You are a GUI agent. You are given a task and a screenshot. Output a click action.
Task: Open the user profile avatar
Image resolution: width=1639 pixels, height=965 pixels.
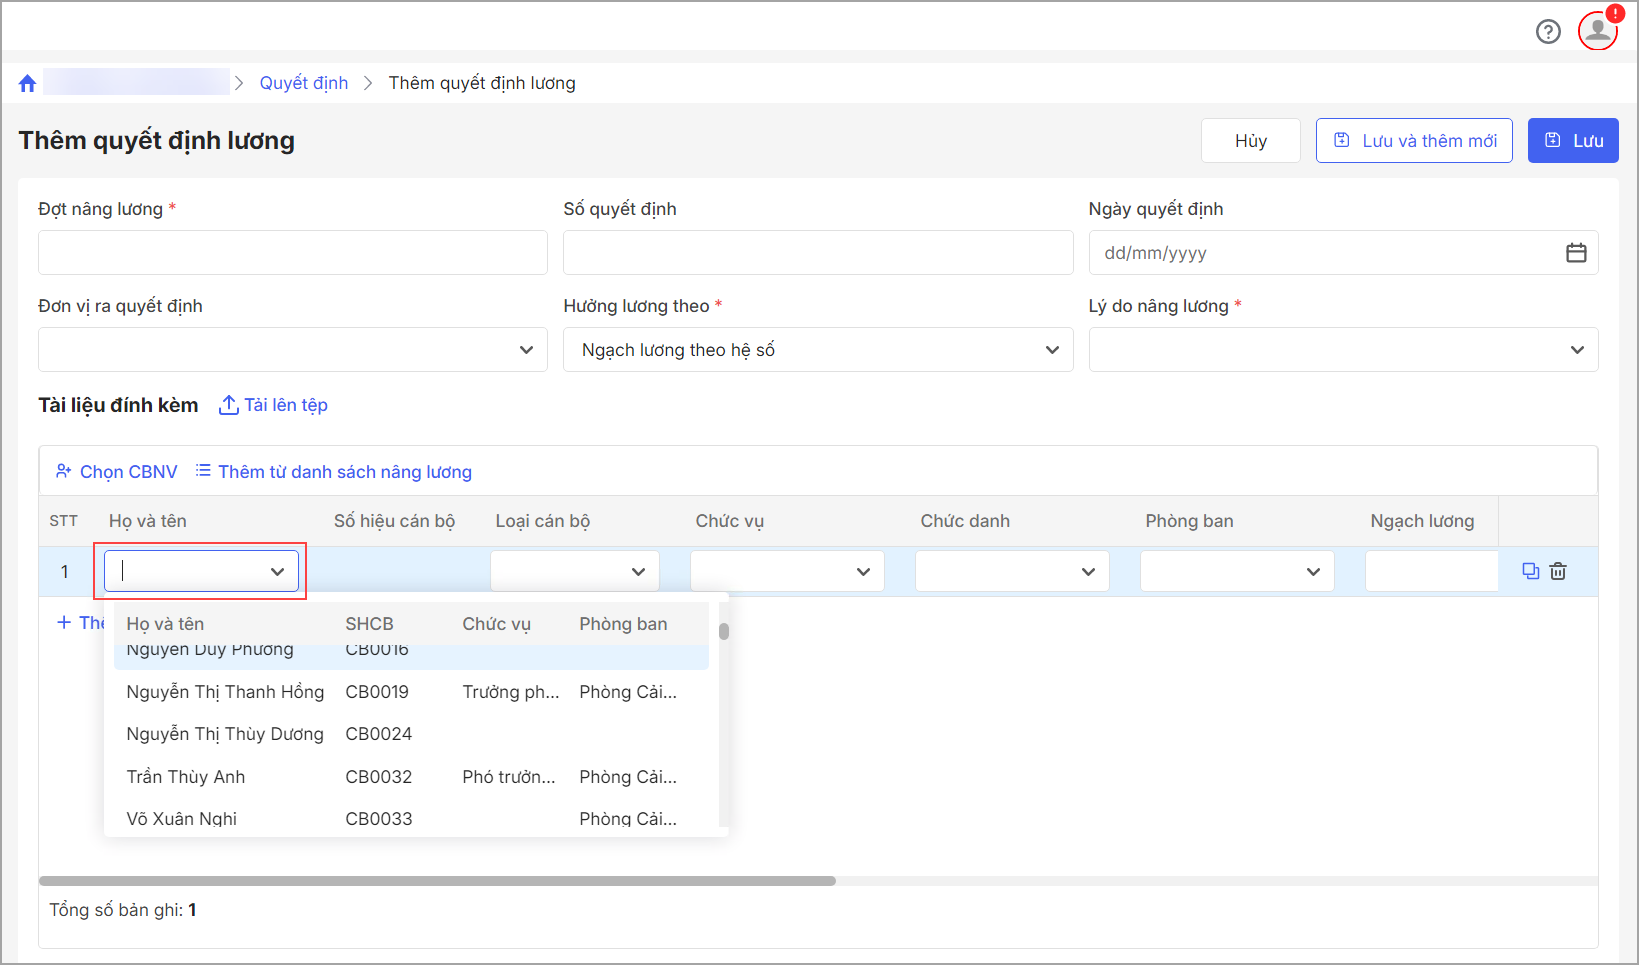[x=1597, y=31]
